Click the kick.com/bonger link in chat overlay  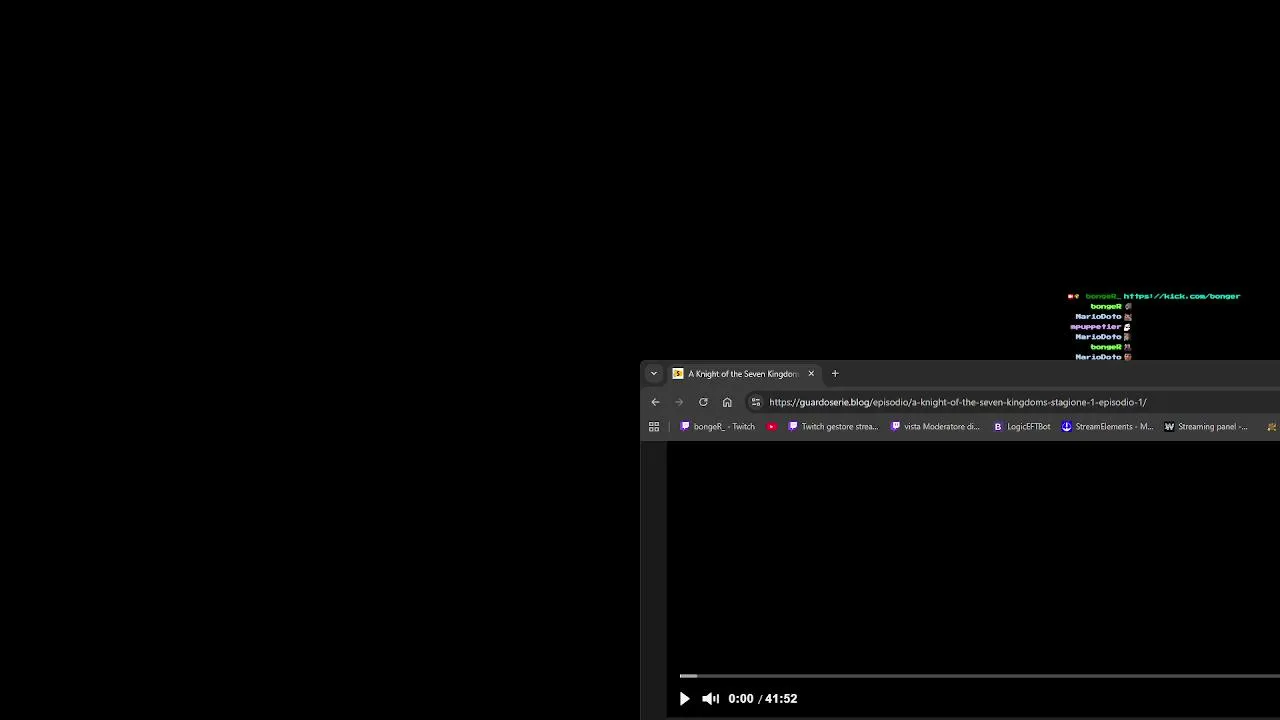click(1181, 296)
